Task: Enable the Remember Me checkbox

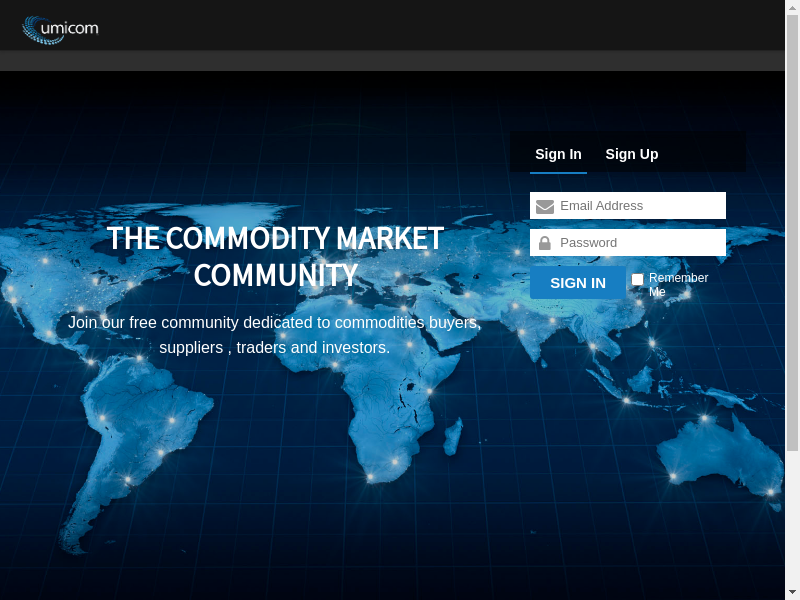Action: click(638, 279)
